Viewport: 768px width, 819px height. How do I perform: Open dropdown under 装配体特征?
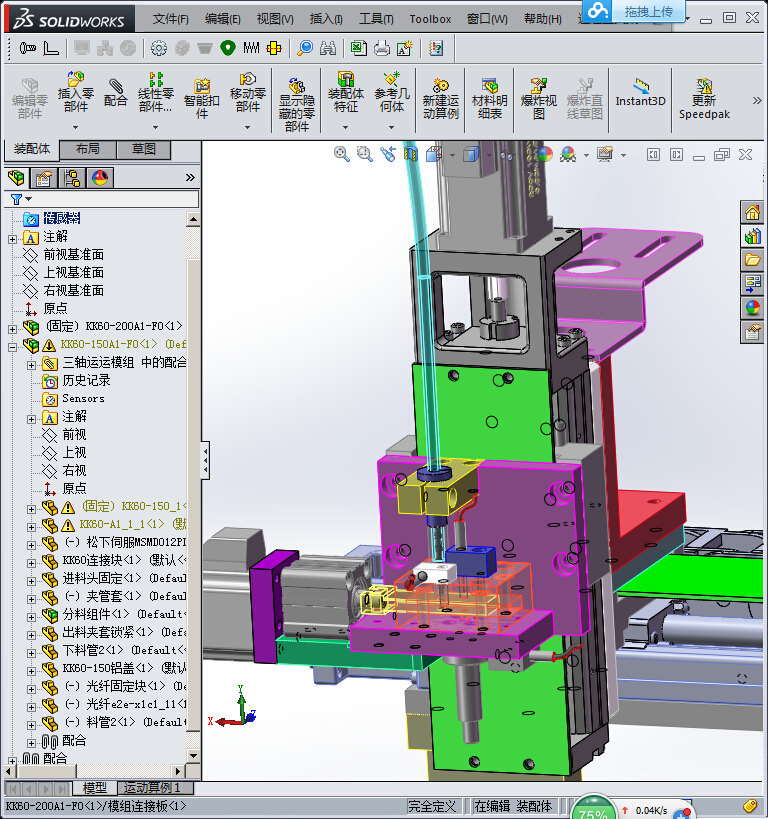click(345, 127)
